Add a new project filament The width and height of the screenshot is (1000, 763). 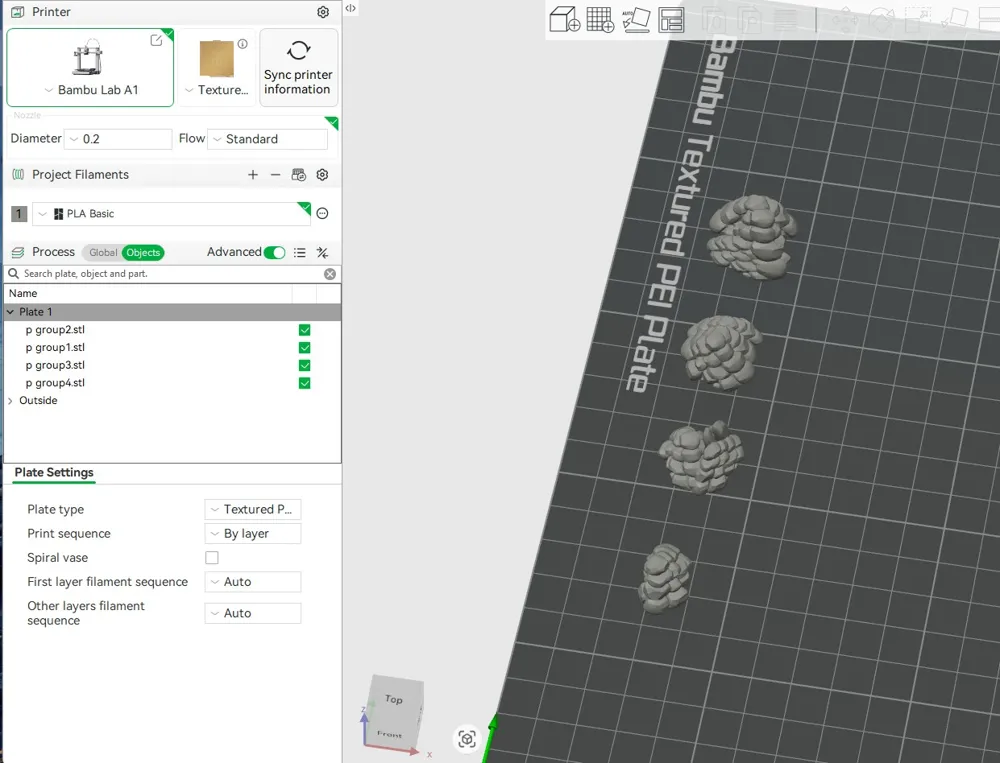(253, 175)
